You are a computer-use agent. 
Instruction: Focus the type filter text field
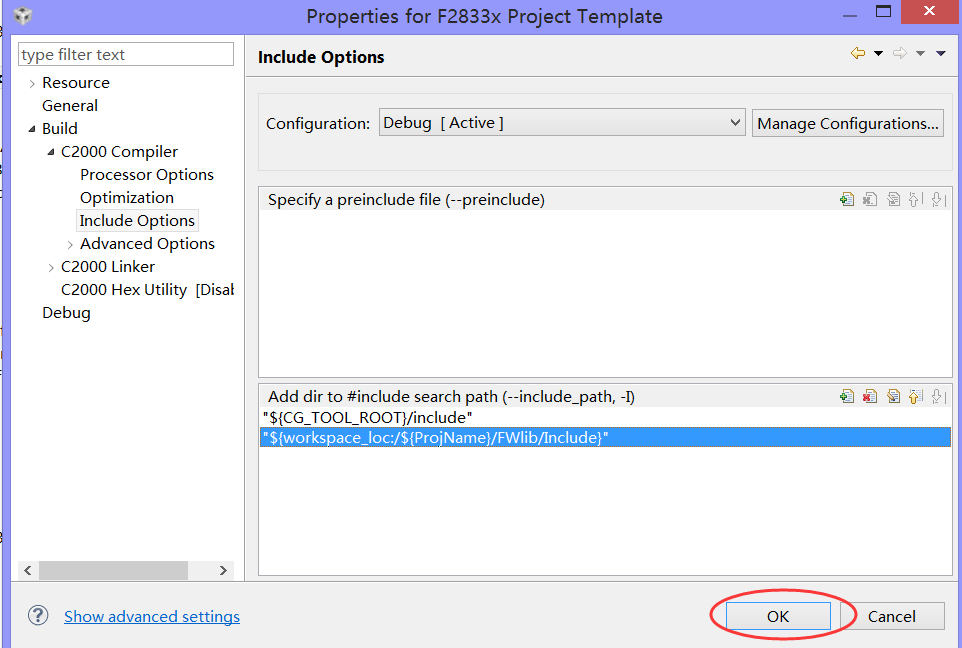(126, 55)
